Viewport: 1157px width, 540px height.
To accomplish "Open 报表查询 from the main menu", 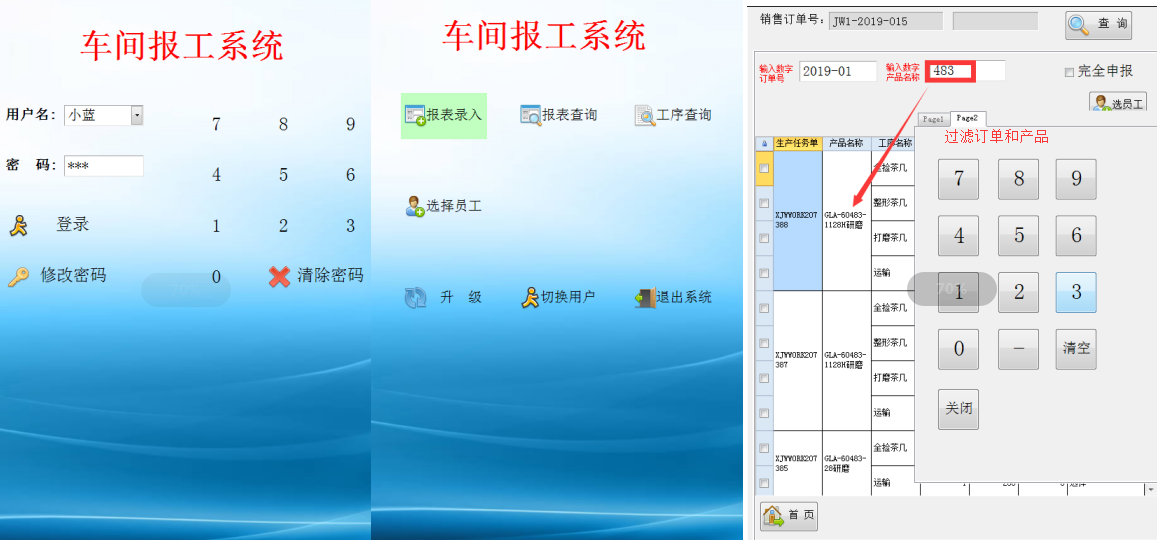I will (x=559, y=115).
